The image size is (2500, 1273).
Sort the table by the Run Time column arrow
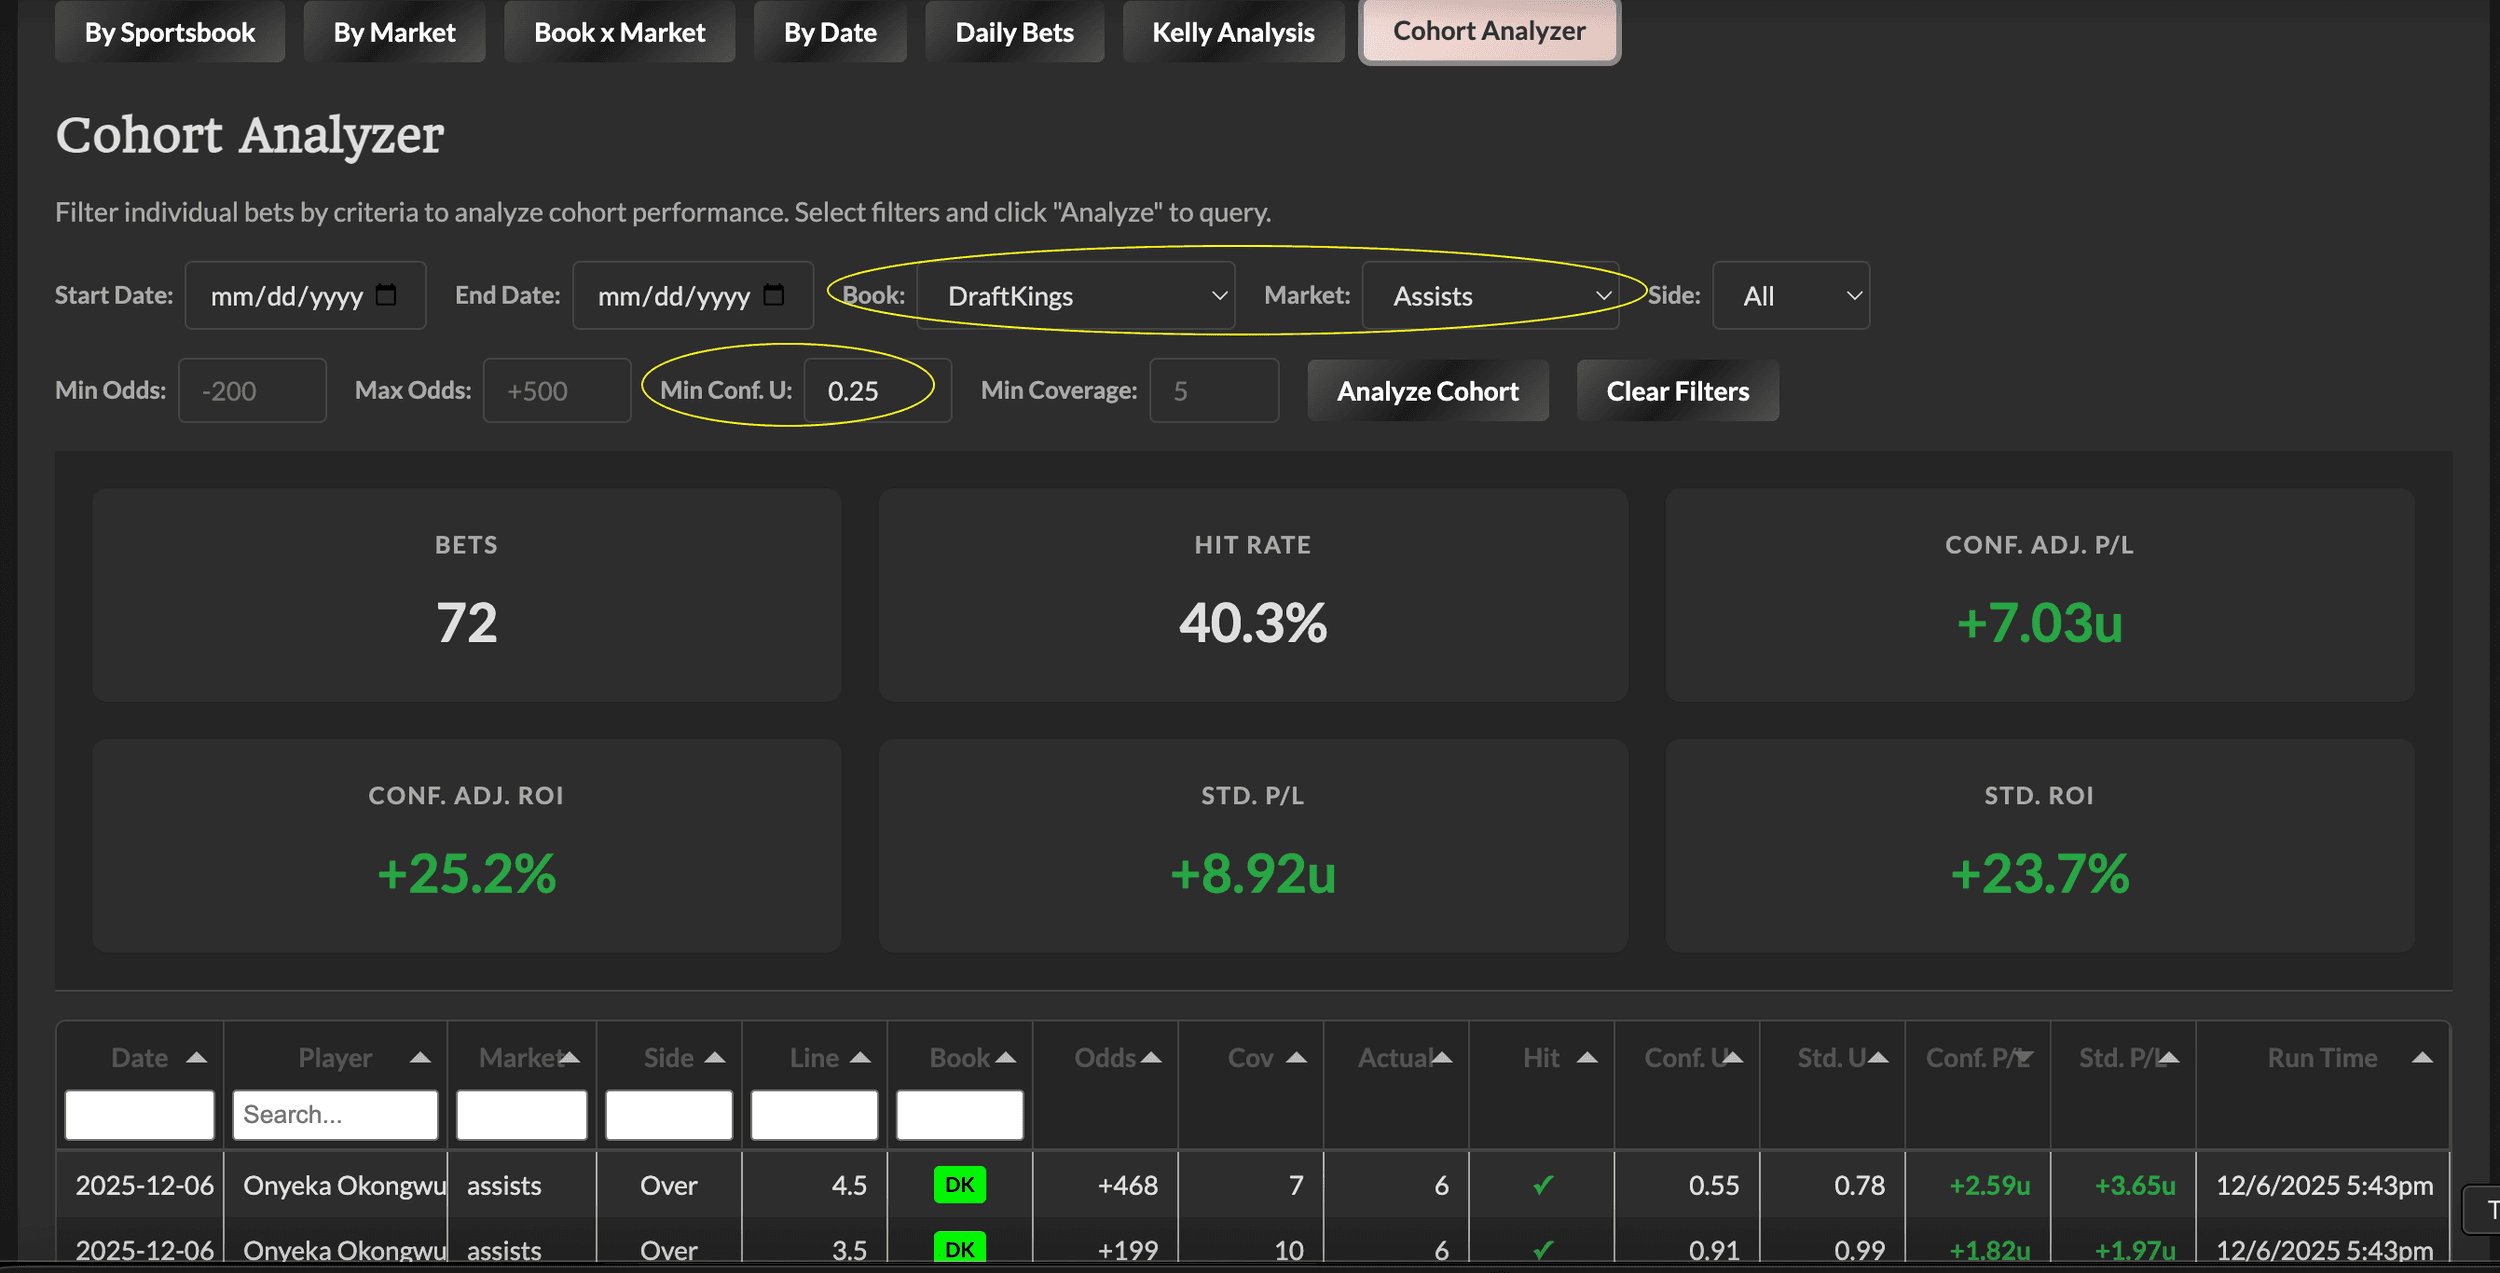[x=2422, y=1058]
